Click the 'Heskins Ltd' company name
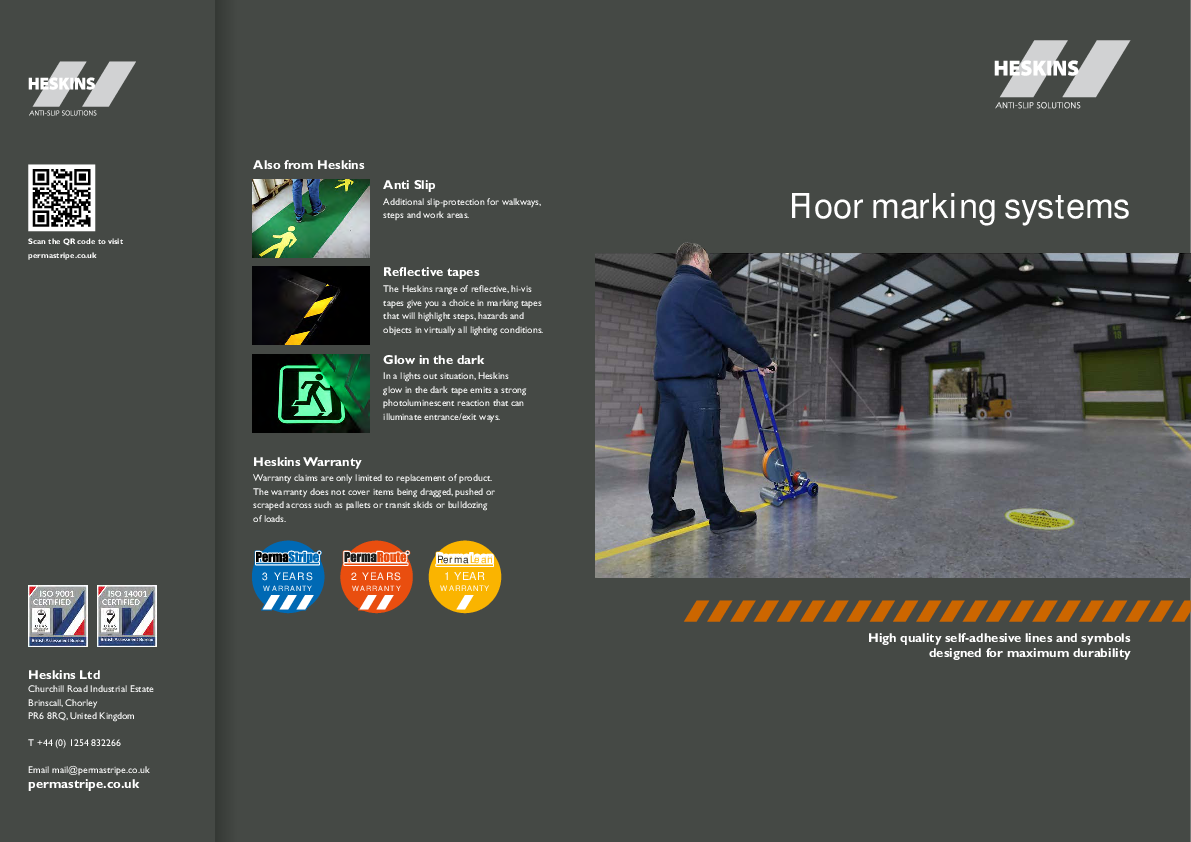The width and height of the screenshot is (1191, 842). pyautogui.click(x=64, y=674)
